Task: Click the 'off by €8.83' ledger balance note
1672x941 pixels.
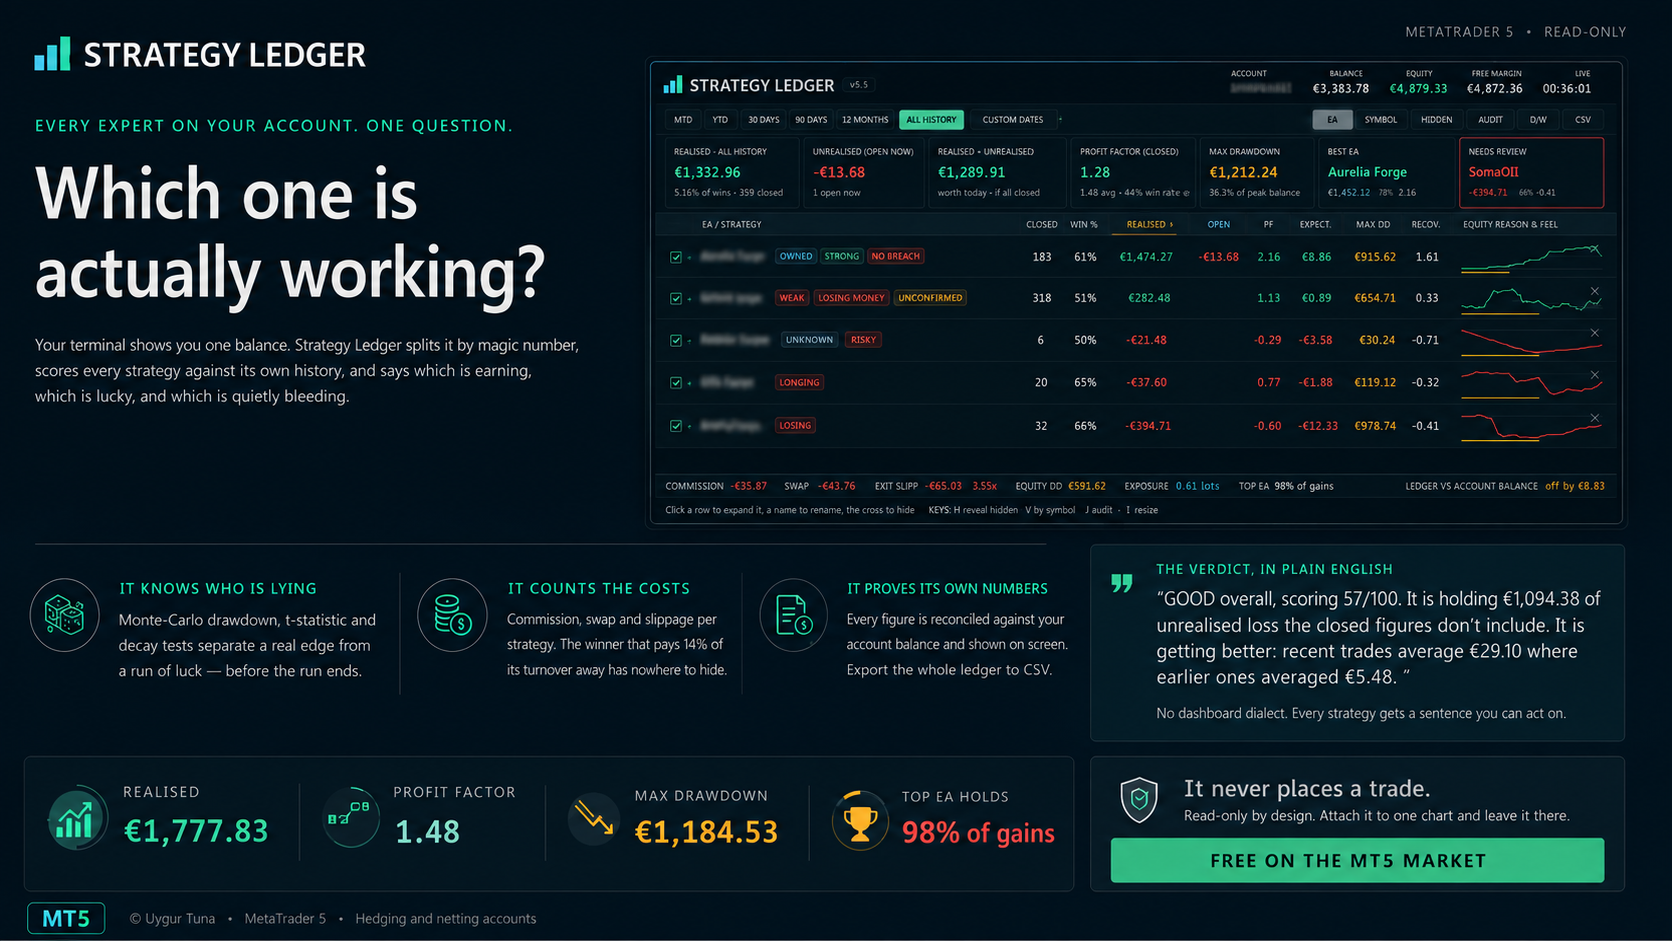Action: point(1575,486)
